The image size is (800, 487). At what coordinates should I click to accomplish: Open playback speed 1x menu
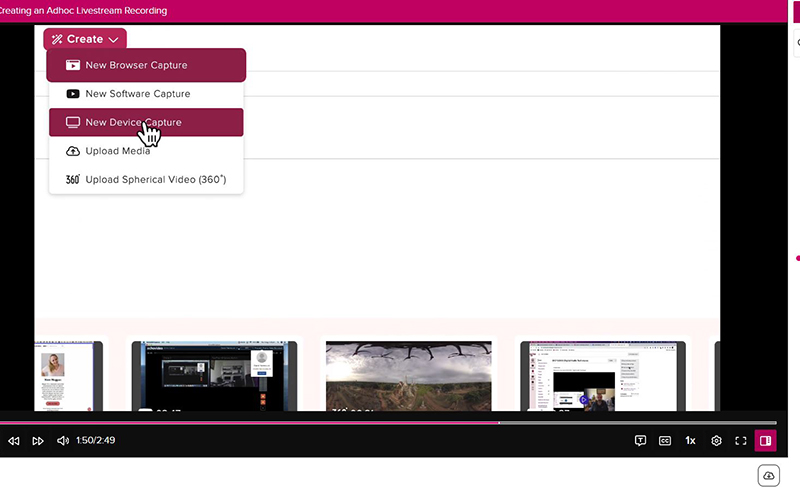[x=690, y=440]
